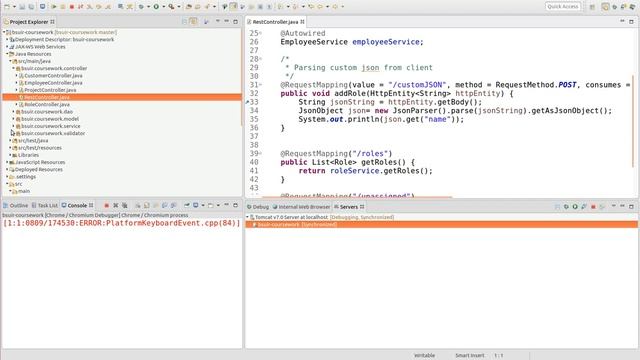Screen dimensions: 640x360
Task: Click the Quick Access search field
Action: pyautogui.click(x=563, y=7)
